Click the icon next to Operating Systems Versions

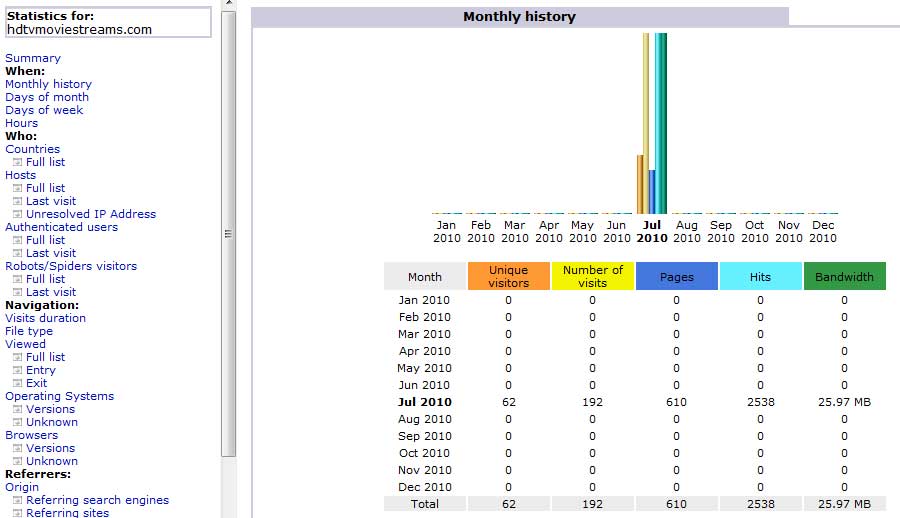(x=17, y=409)
